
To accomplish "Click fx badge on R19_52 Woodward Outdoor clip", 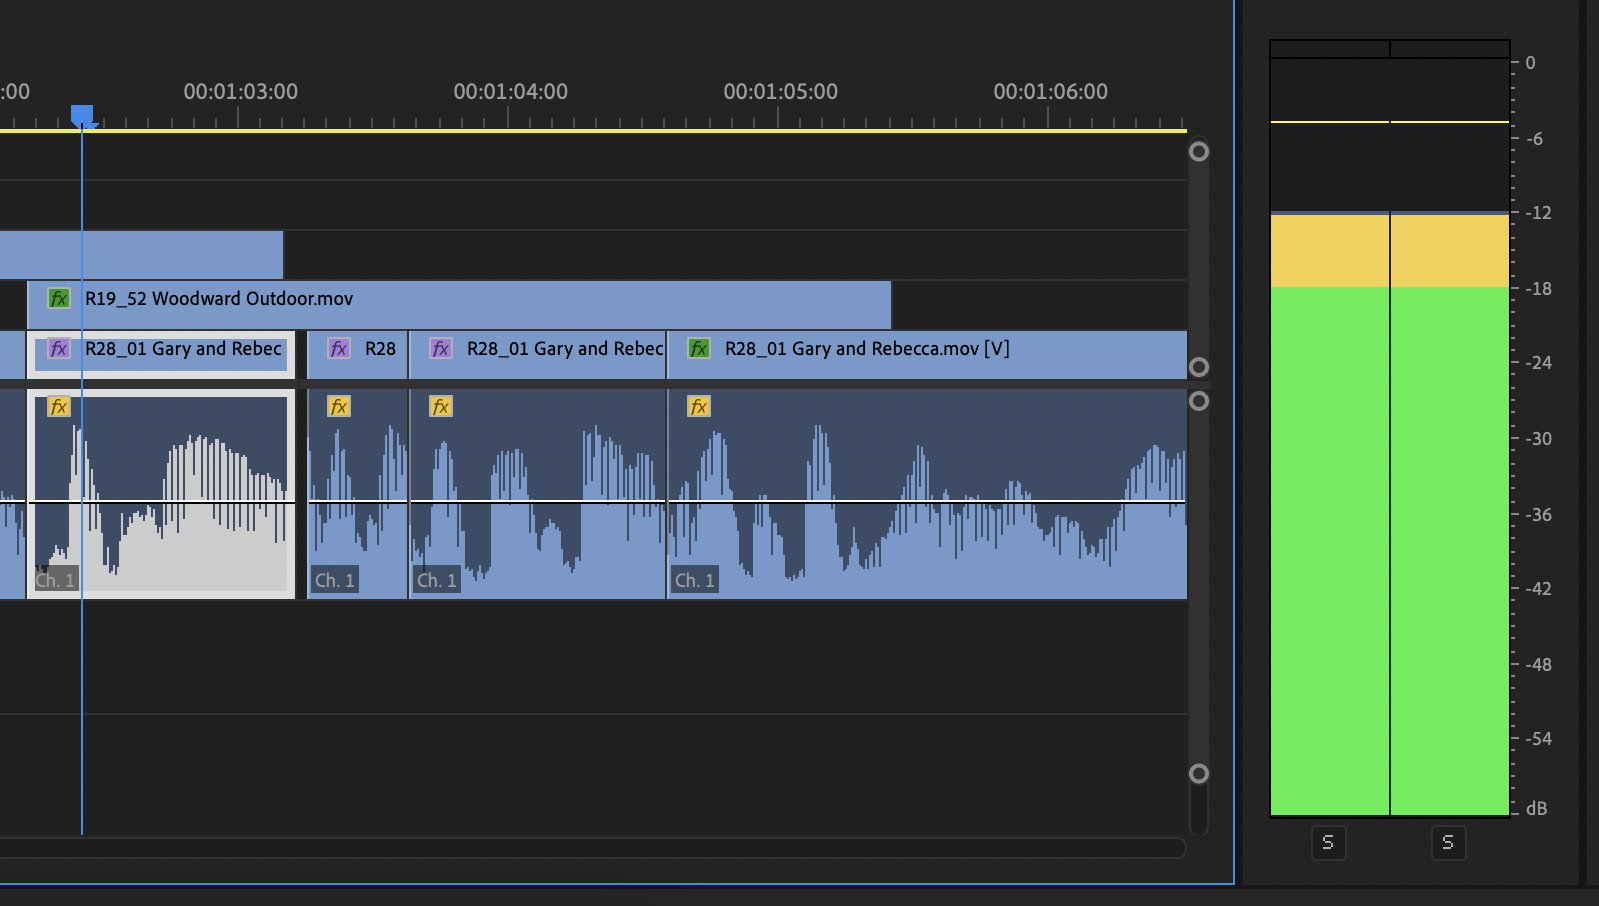I will click(x=59, y=299).
